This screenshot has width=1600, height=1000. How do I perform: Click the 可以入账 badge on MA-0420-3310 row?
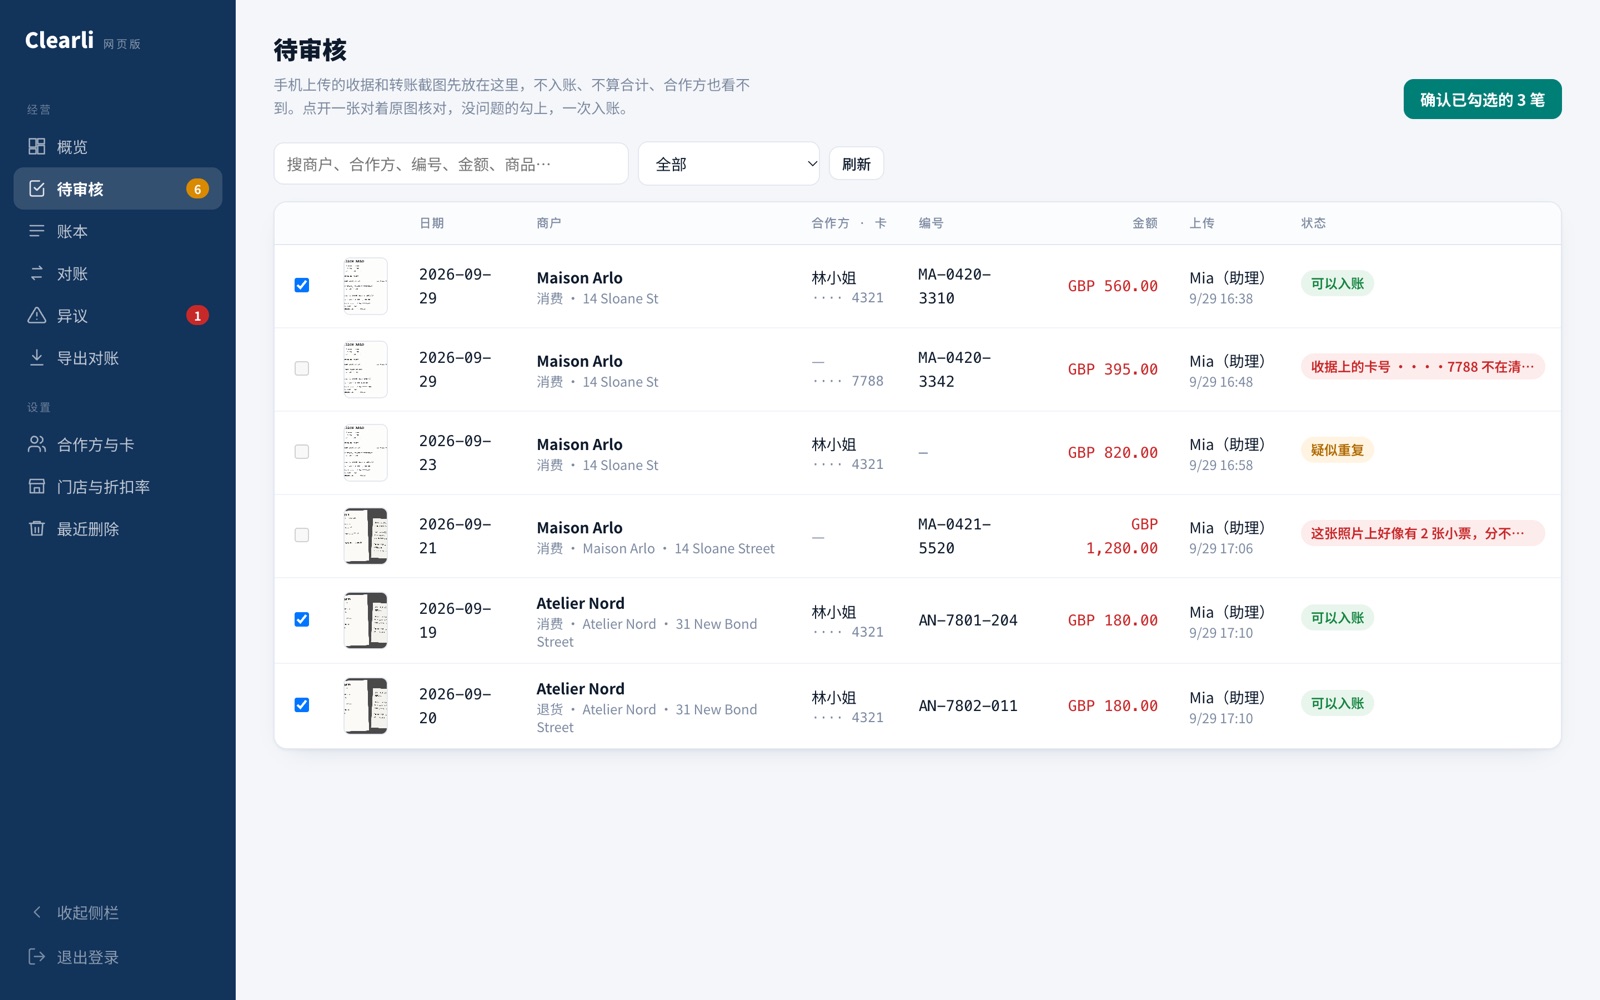point(1337,283)
